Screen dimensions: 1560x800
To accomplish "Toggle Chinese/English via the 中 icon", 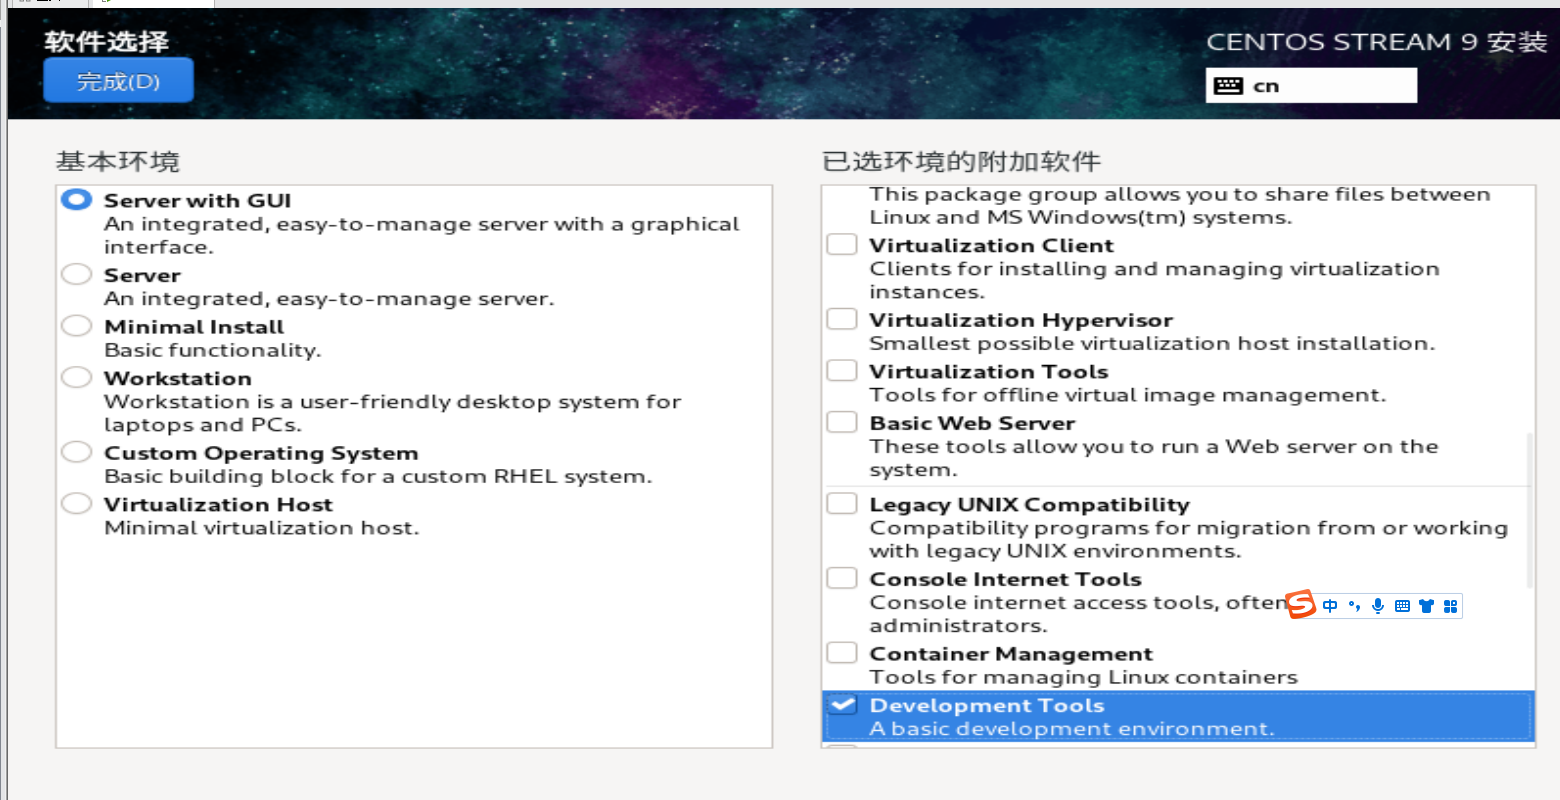I will click(1329, 605).
